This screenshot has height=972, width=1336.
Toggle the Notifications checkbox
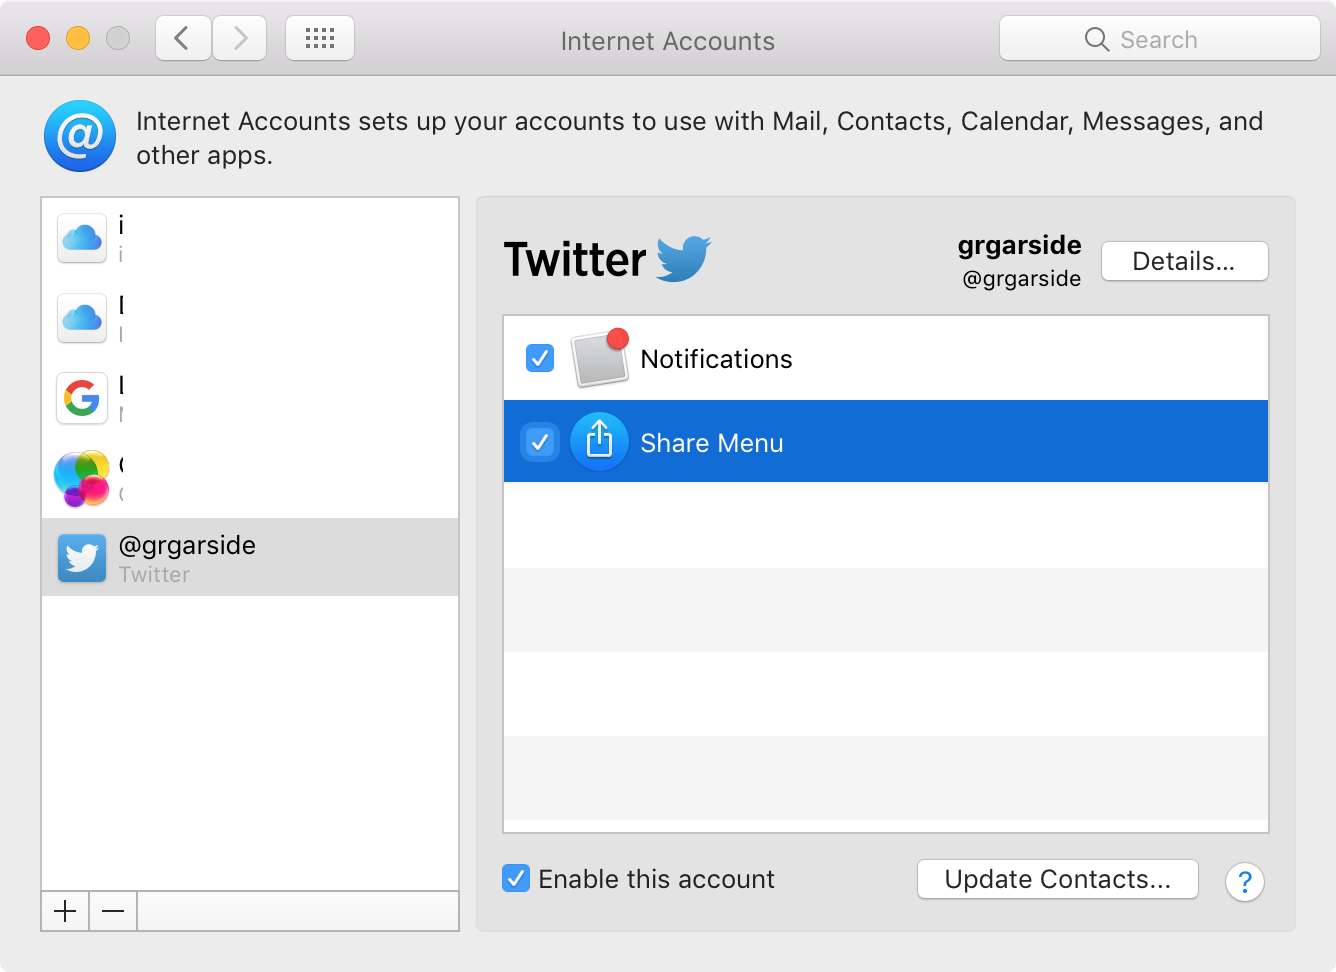pyautogui.click(x=540, y=358)
